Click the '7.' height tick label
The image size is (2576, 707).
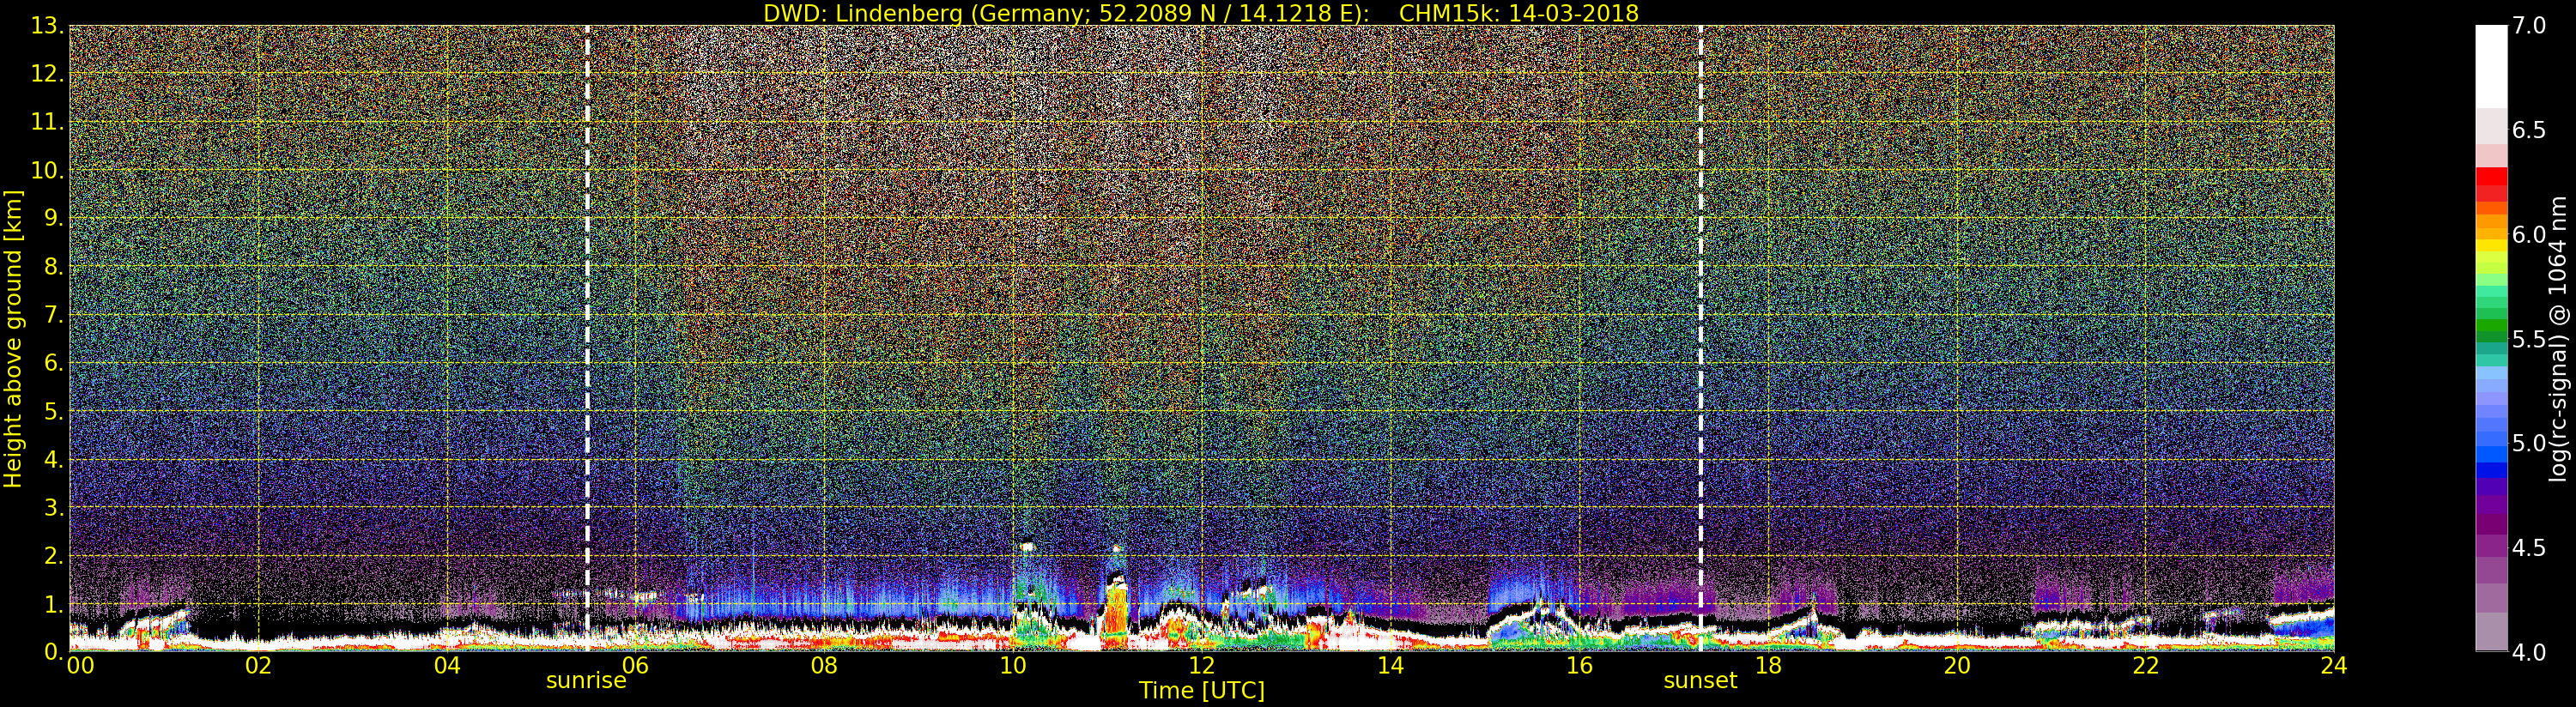point(53,315)
